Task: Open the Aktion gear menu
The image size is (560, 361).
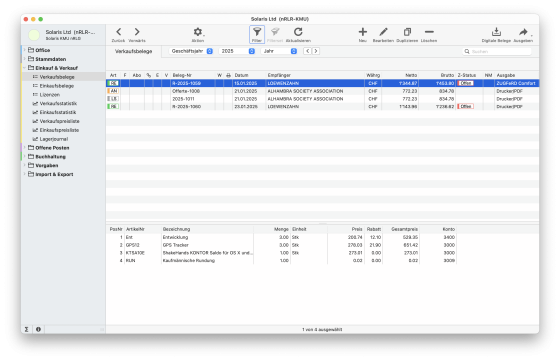Action: tap(198, 32)
